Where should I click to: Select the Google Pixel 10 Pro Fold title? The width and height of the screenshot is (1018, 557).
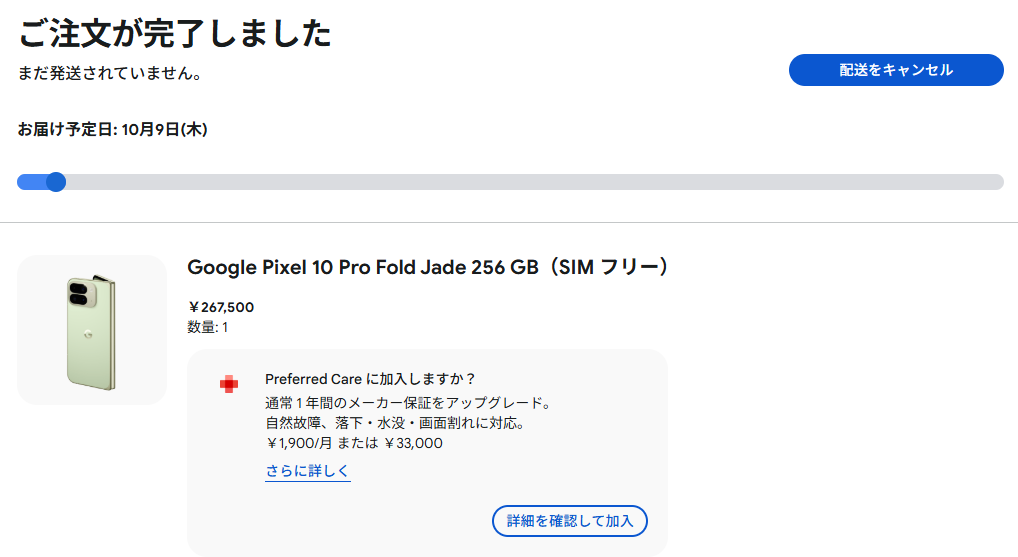[427, 268]
